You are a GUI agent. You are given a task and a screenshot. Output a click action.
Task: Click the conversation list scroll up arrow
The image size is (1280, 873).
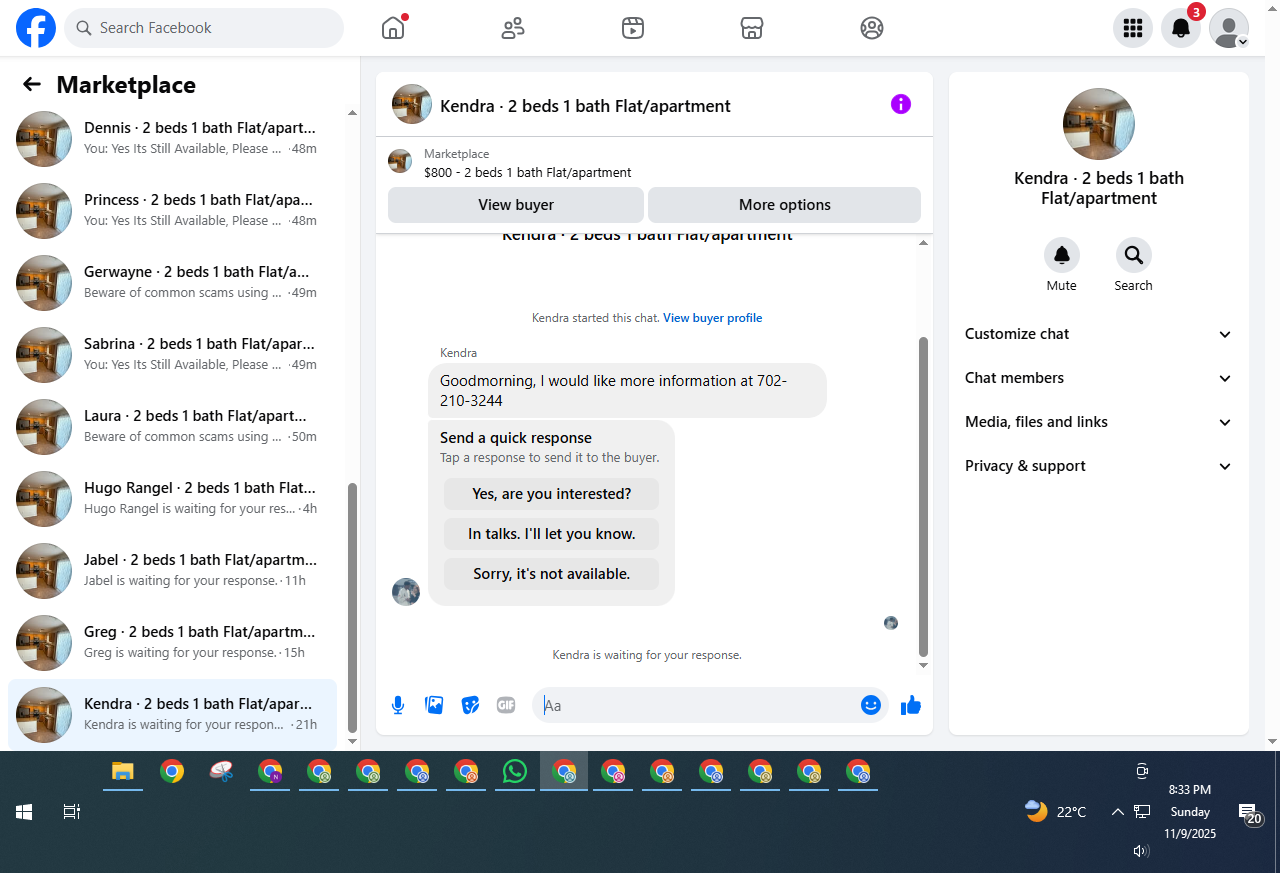(x=352, y=113)
